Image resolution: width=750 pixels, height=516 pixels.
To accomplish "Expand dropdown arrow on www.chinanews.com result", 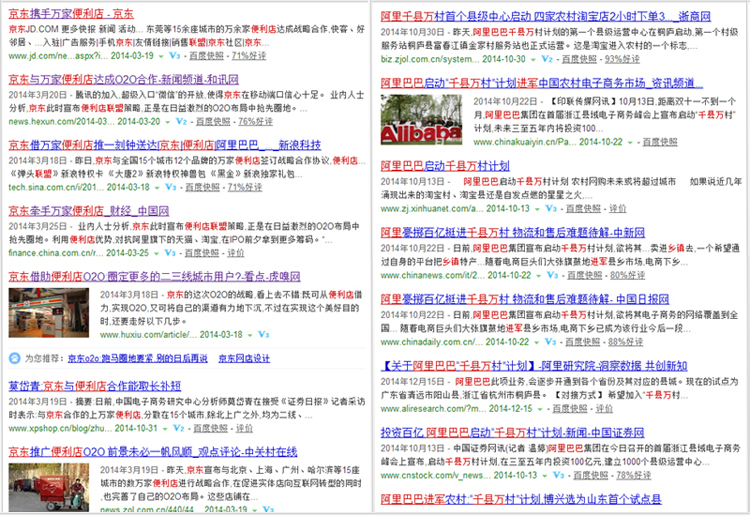I will 539,275.
